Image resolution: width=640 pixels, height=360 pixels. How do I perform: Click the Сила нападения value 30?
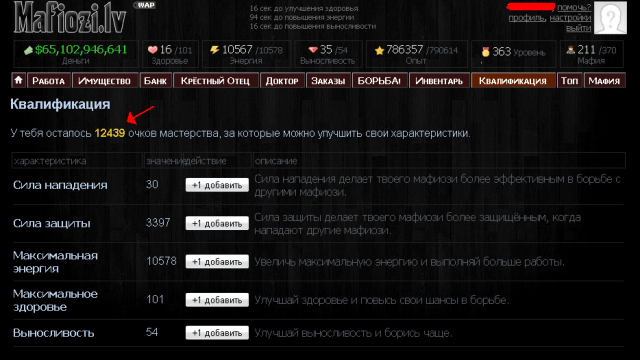point(152,184)
